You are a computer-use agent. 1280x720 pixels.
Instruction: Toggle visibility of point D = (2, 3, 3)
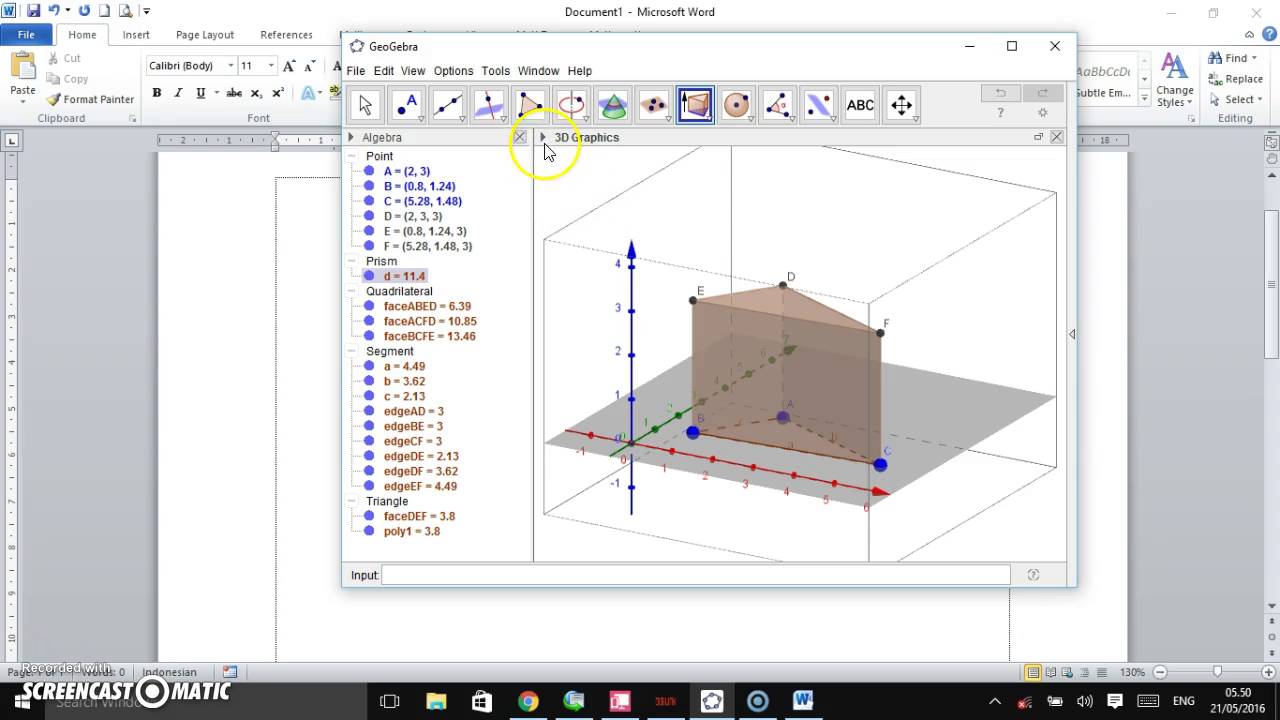(x=370, y=216)
